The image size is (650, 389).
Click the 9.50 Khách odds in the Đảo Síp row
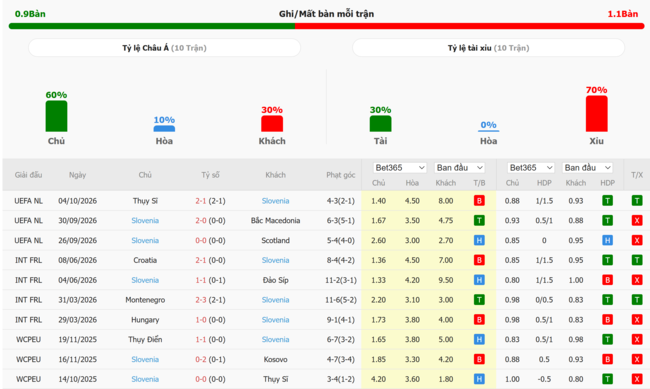tap(446, 280)
